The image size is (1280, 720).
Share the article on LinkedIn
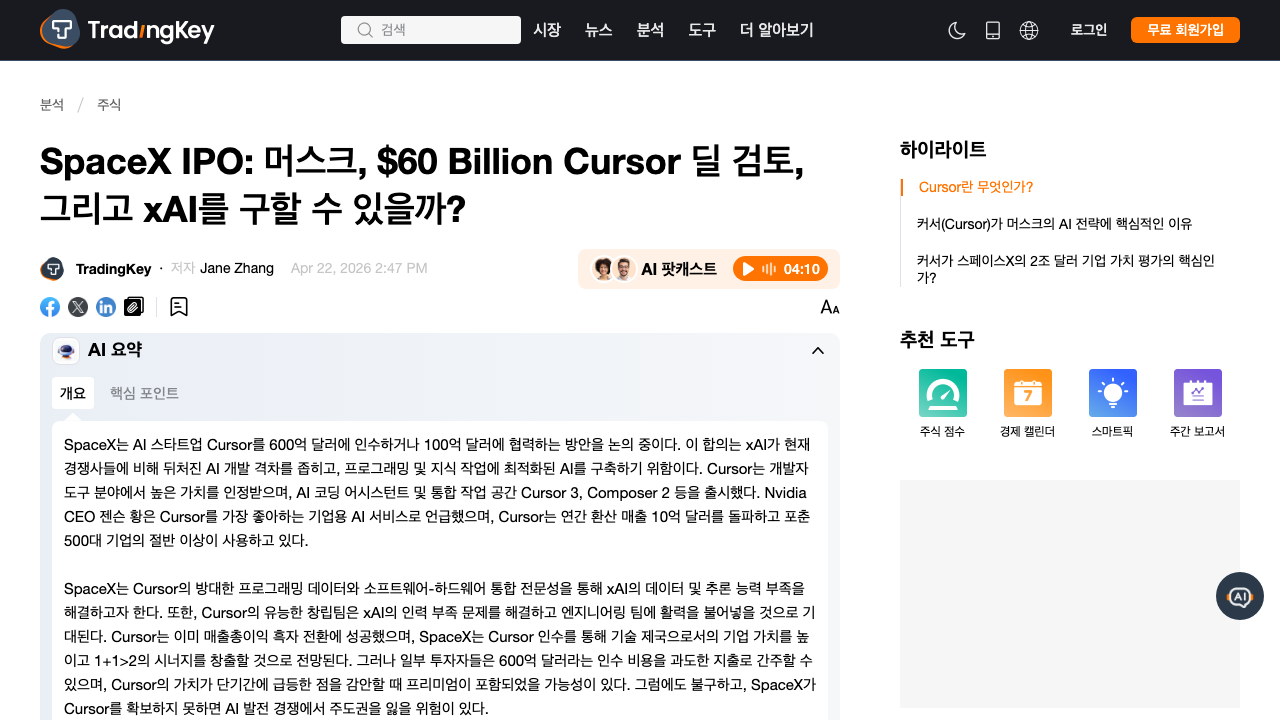(106, 307)
